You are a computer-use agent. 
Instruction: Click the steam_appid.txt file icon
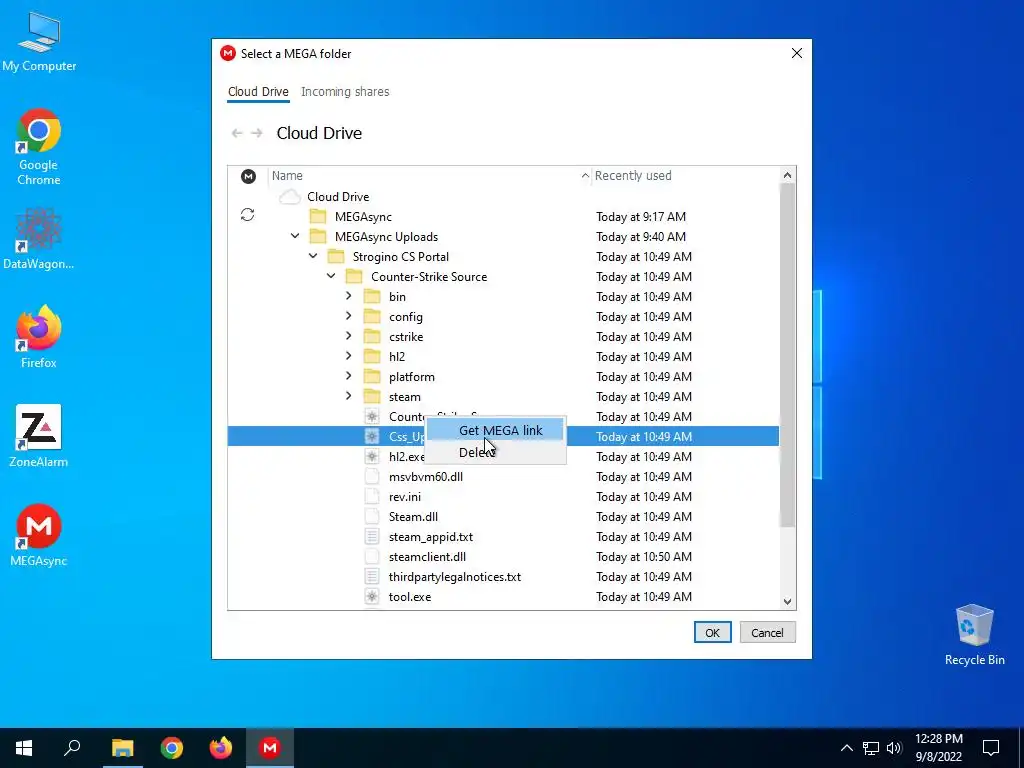tap(372, 537)
